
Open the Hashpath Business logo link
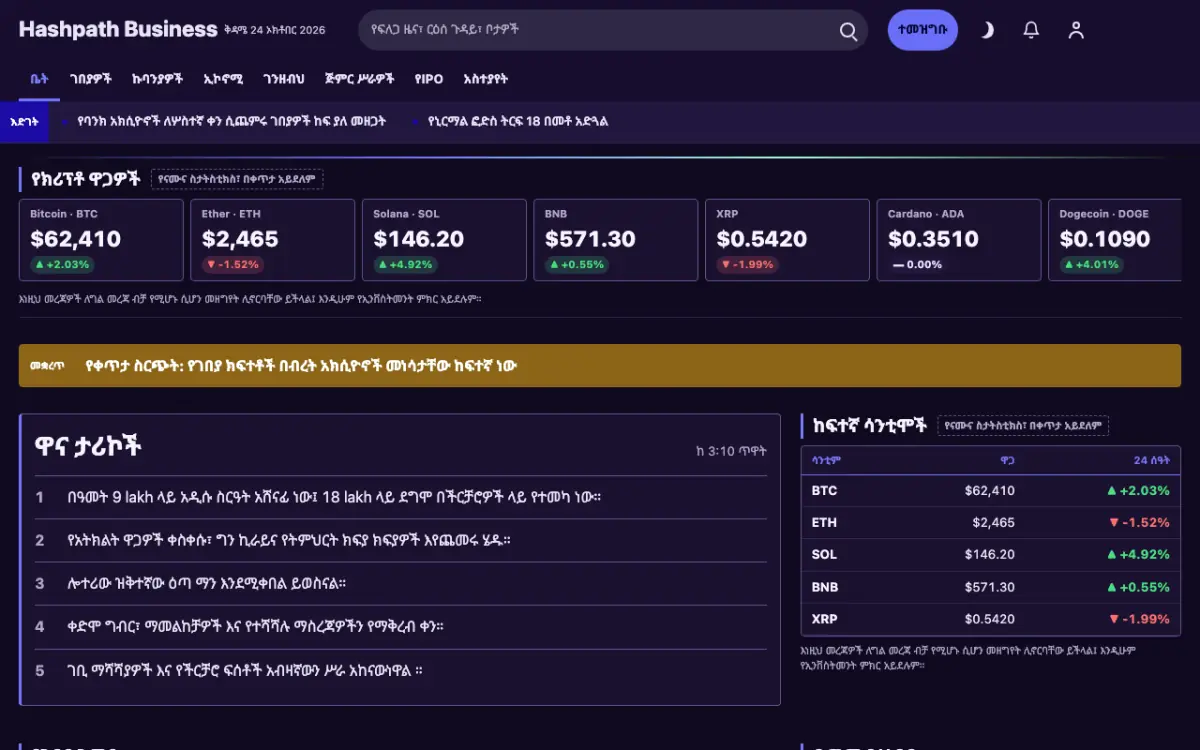(117, 29)
